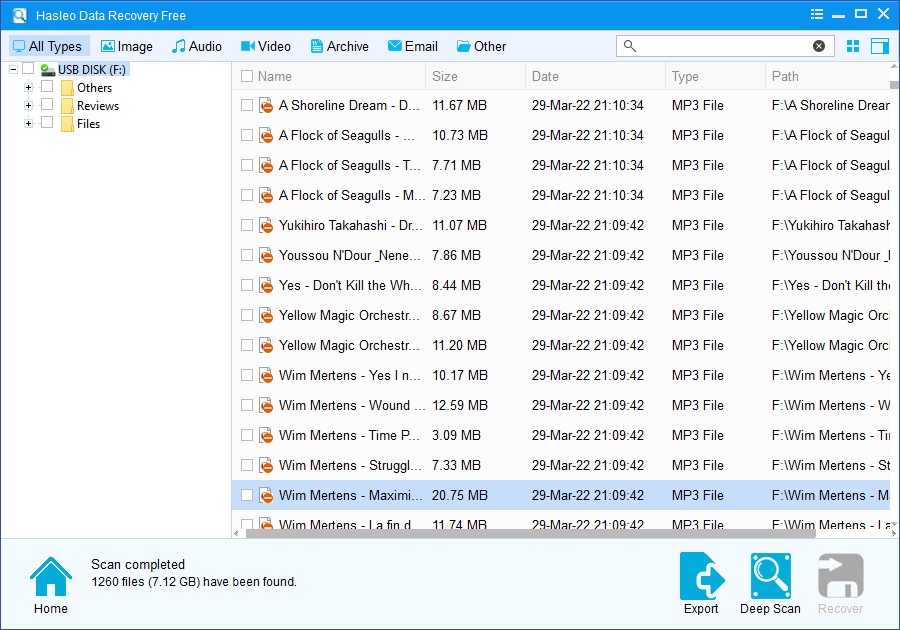This screenshot has height=630, width=900.
Task: Start a Deep Scan
Action: point(770,584)
